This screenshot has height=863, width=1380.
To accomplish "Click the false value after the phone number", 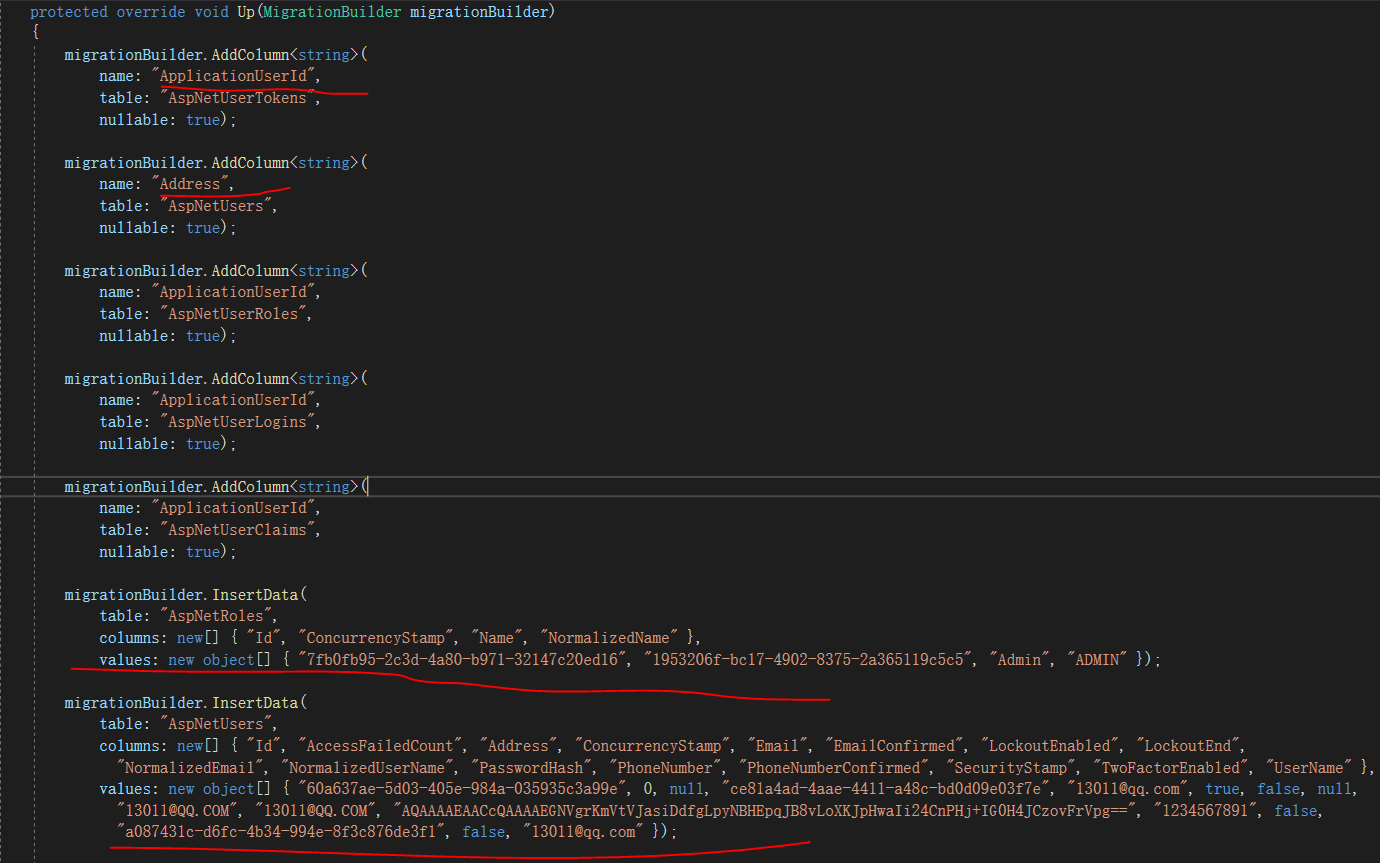I will point(1296,810).
